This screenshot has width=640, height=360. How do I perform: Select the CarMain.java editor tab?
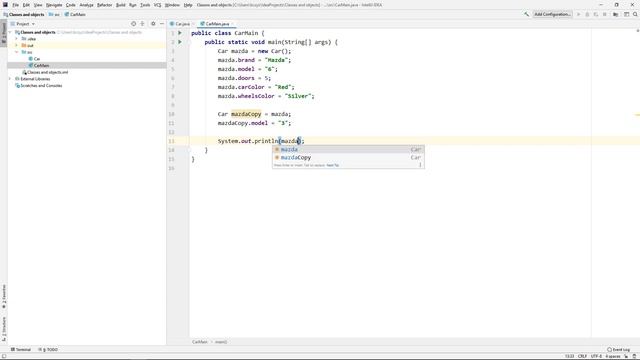tap(217, 24)
